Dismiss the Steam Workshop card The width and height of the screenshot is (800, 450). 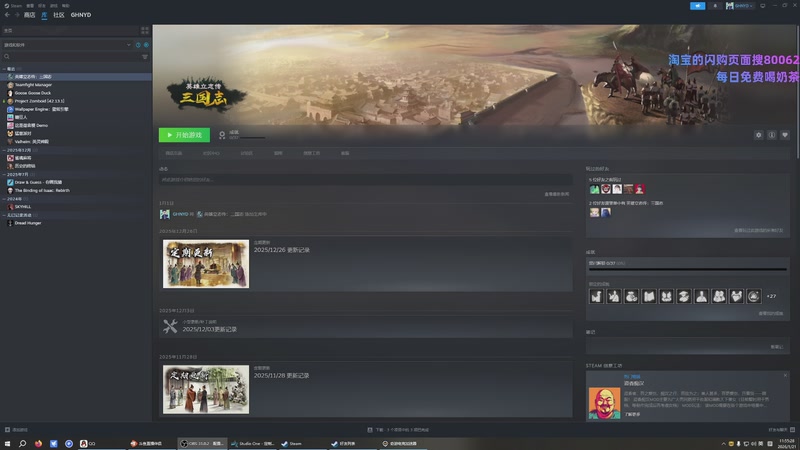click(x=785, y=376)
